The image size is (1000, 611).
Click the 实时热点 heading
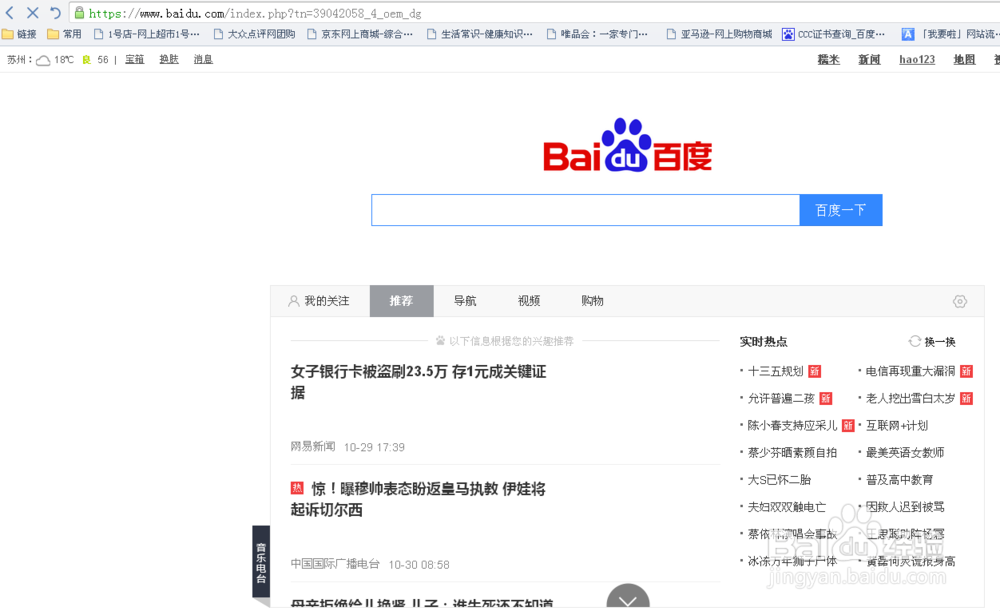763,342
